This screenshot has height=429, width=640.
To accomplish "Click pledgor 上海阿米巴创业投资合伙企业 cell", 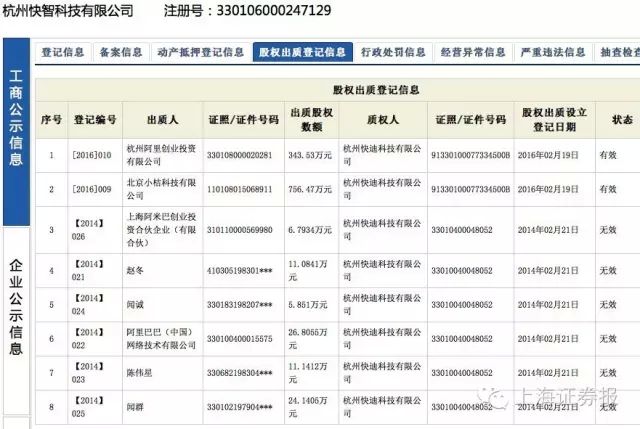I will pyautogui.click(x=162, y=230).
